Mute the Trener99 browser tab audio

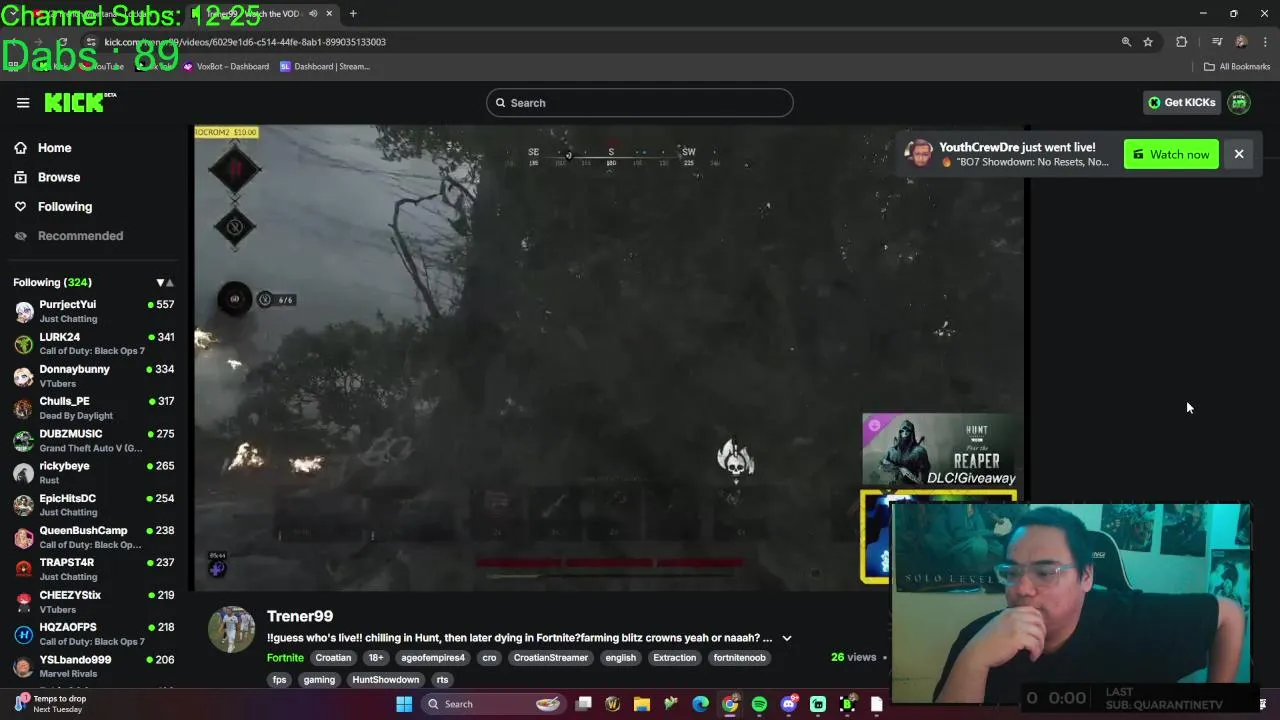[x=313, y=14]
